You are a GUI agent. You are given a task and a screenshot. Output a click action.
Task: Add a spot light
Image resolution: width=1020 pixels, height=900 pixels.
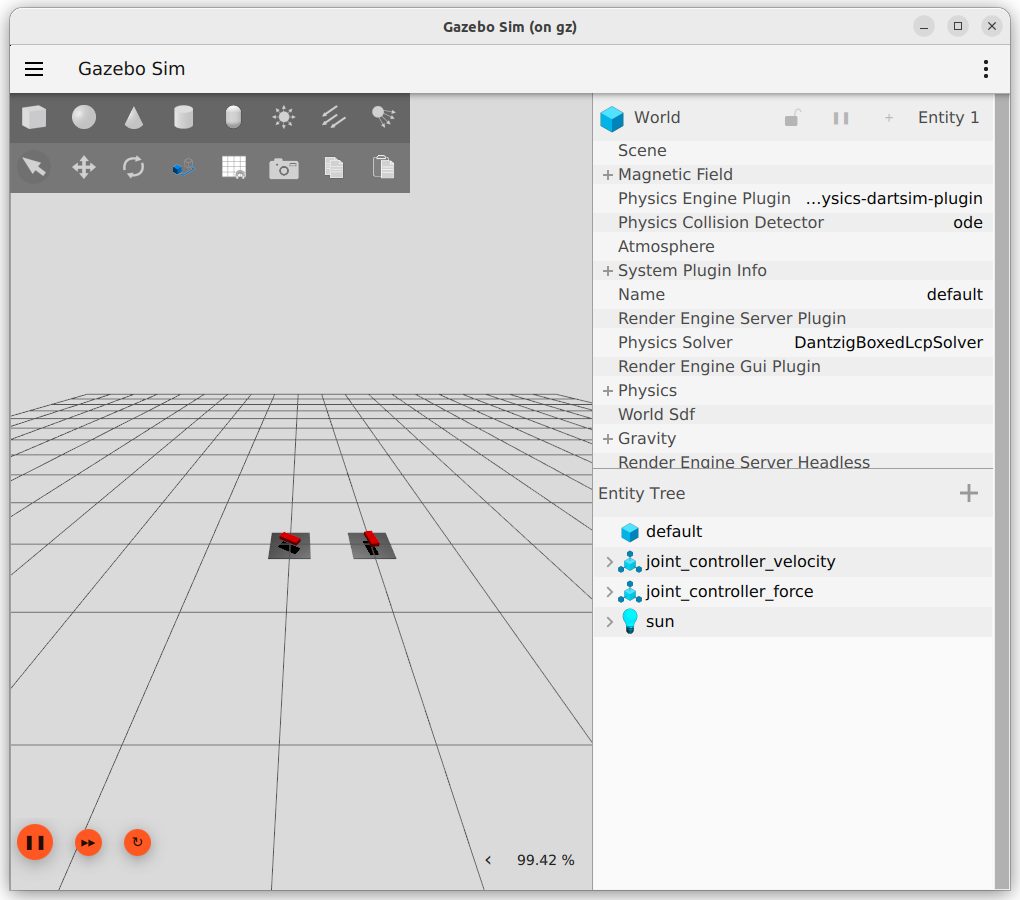click(x=384, y=118)
